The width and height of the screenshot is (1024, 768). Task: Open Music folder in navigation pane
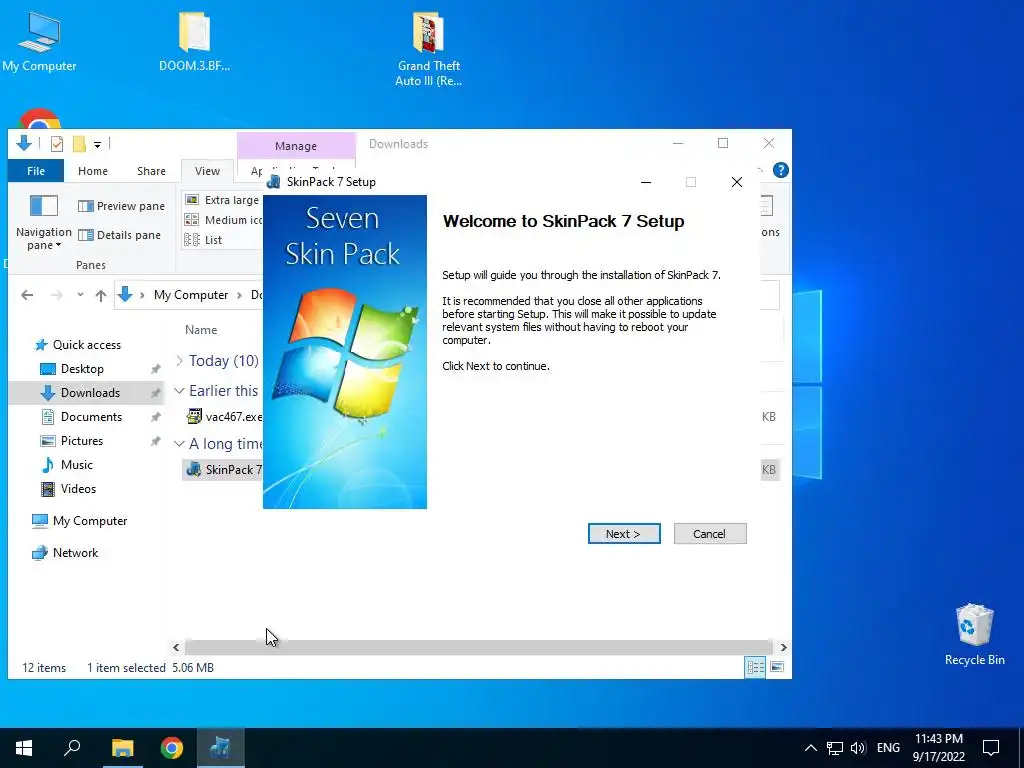pyautogui.click(x=76, y=465)
